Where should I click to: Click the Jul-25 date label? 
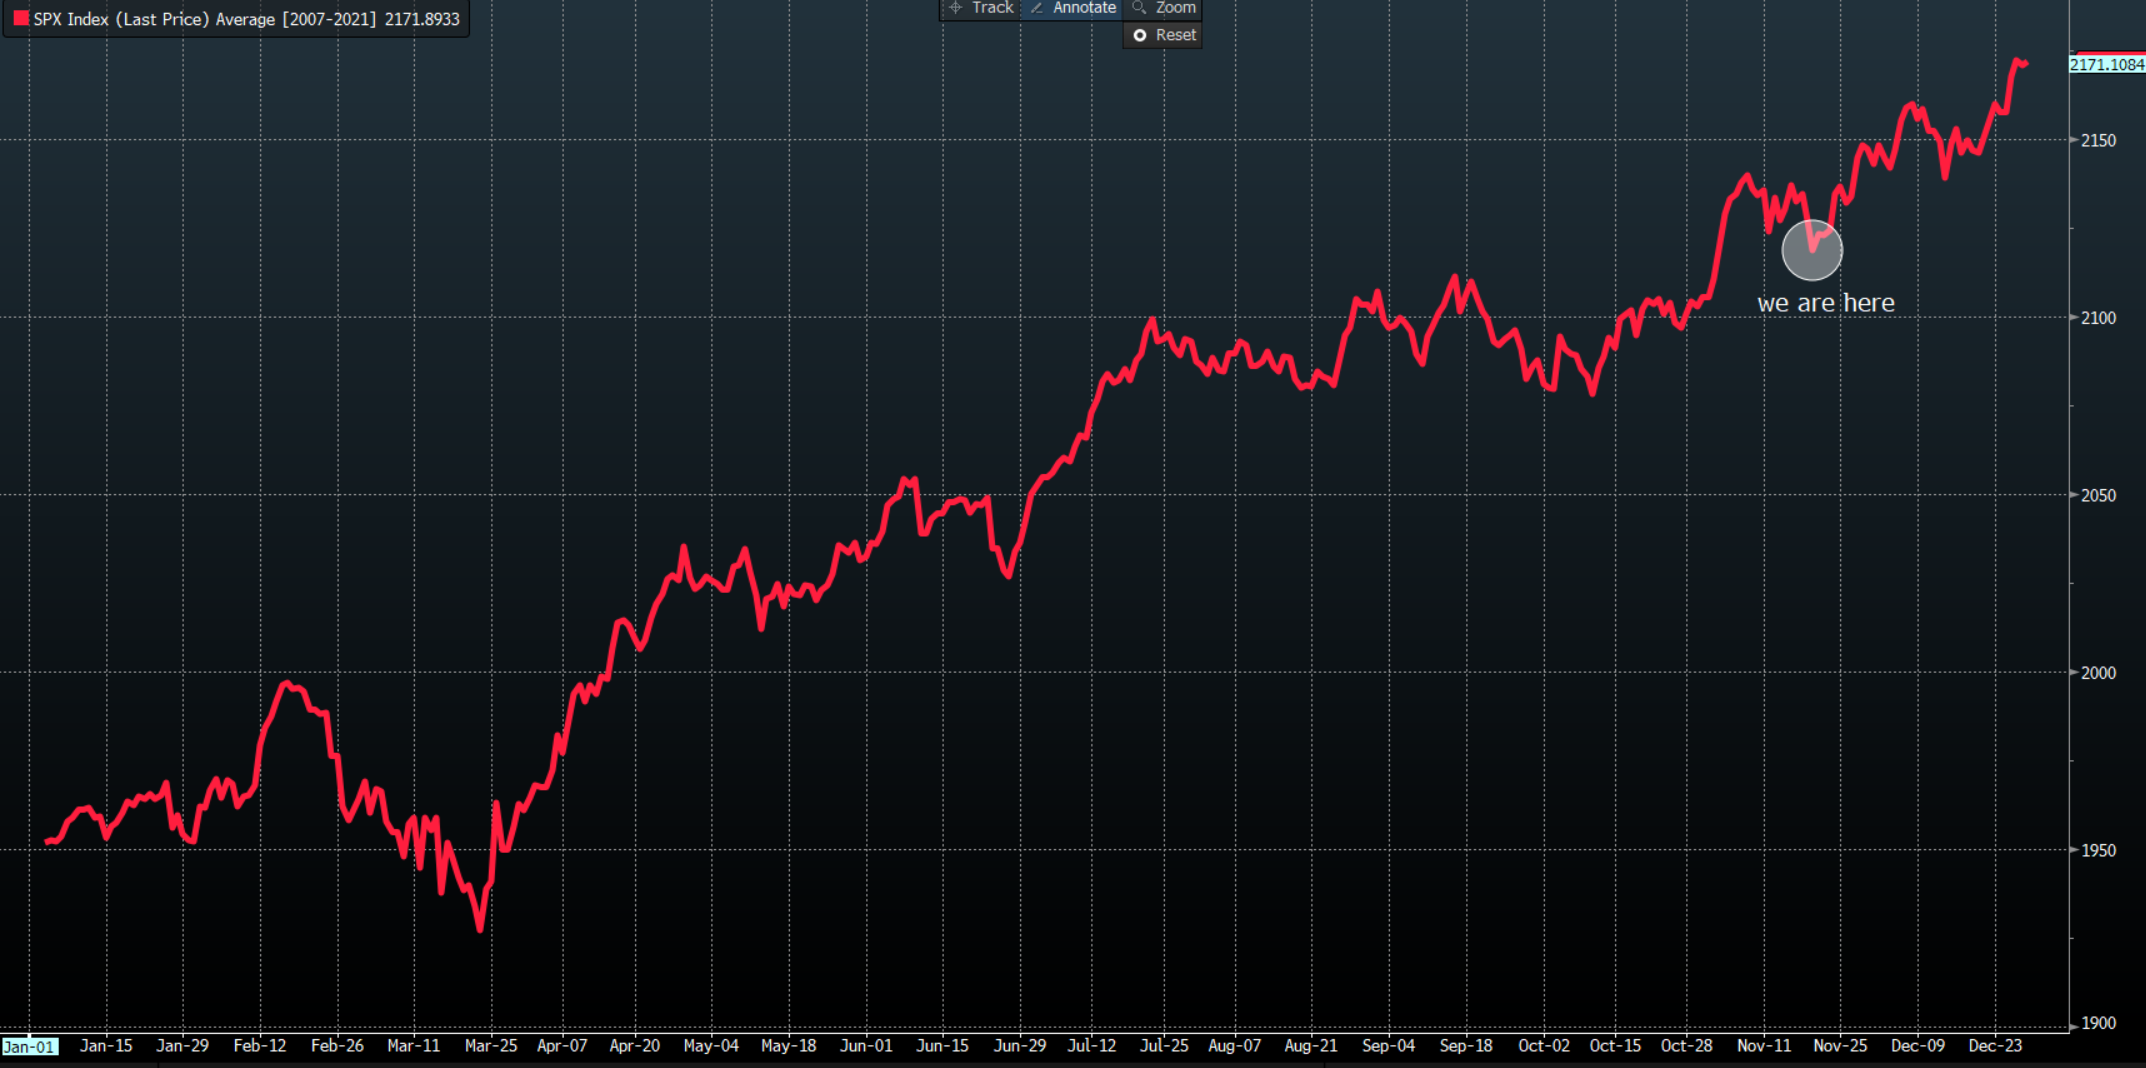tap(1164, 1045)
